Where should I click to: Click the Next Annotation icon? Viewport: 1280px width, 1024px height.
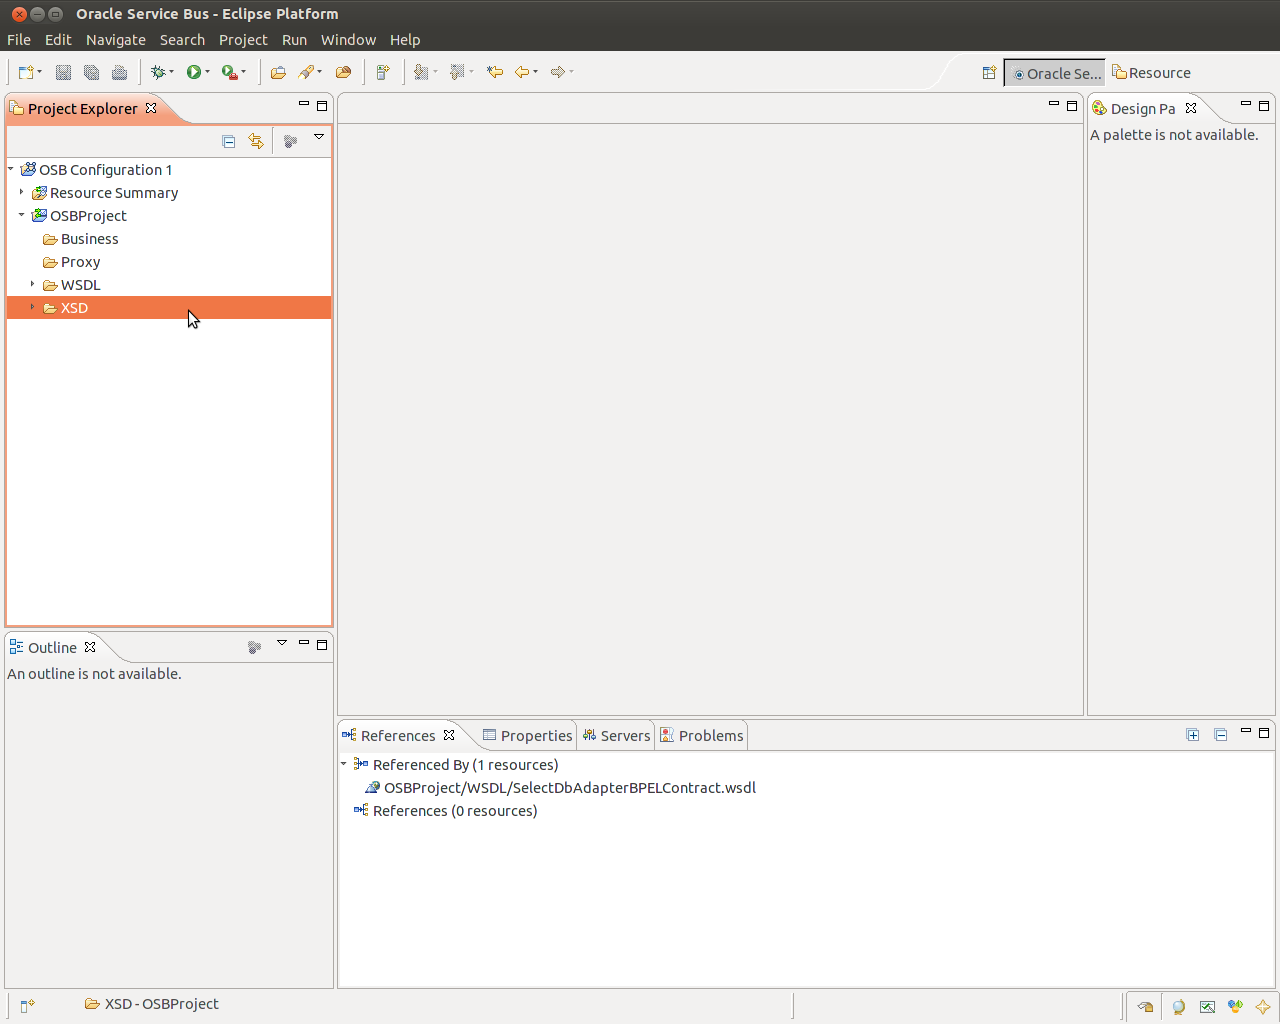421,72
